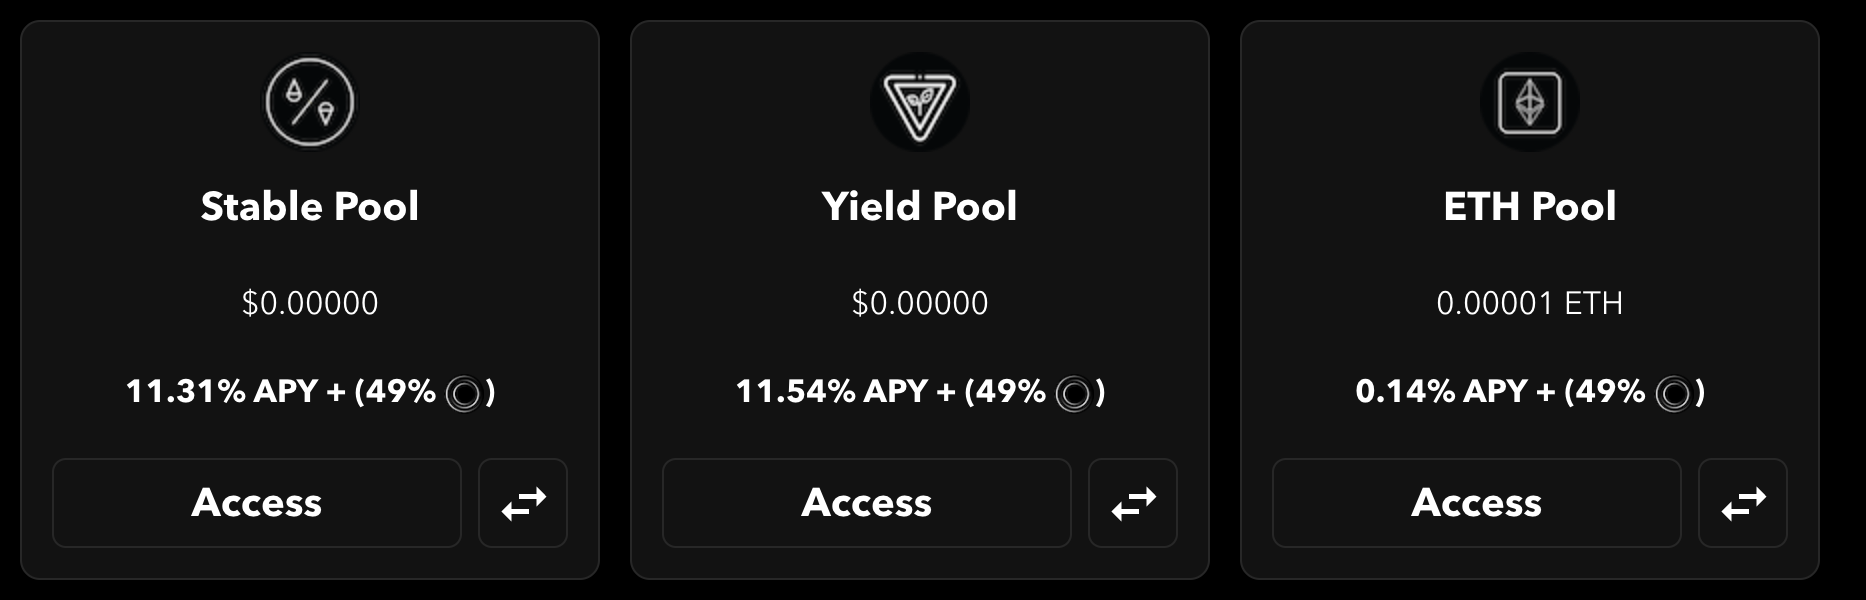Click the ETH Pool heading text
The width and height of the screenshot is (1866, 600).
click(1529, 207)
